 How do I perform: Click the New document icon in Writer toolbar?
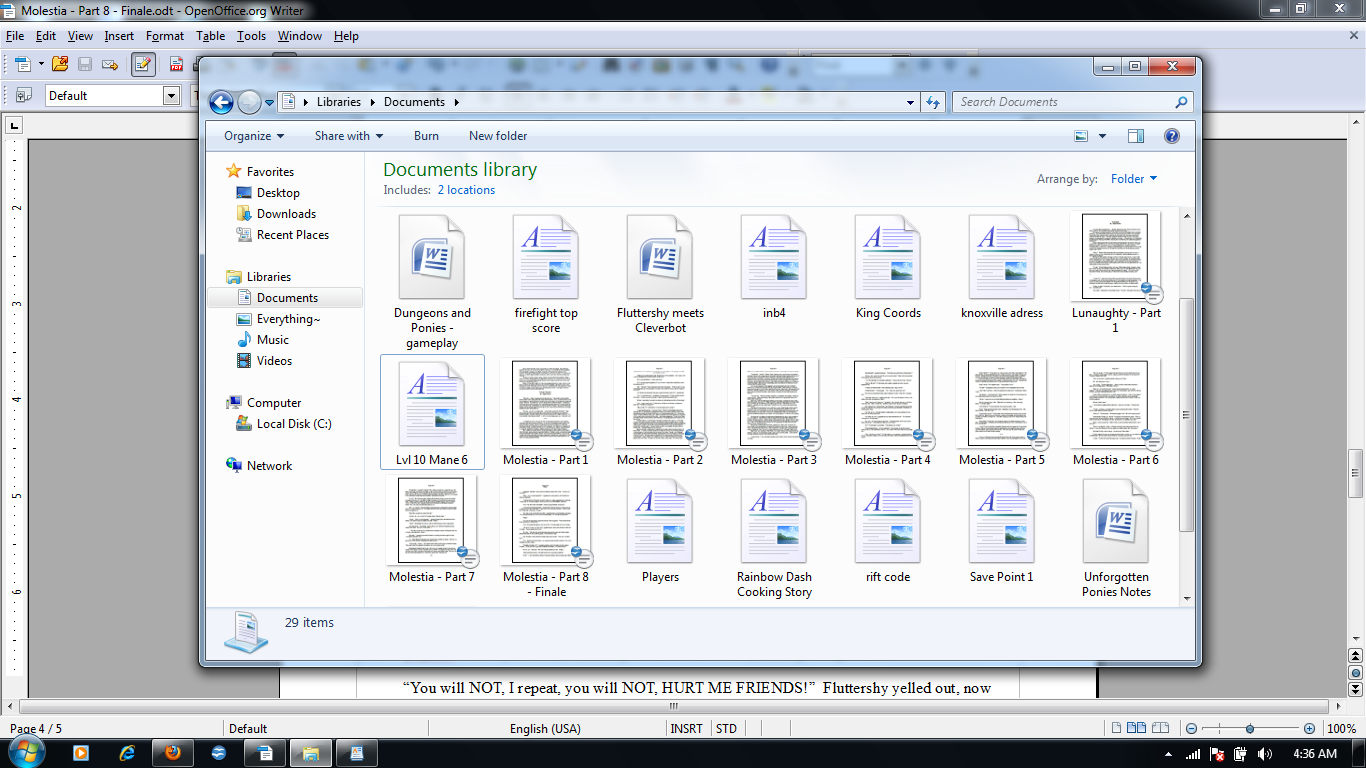point(23,65)
